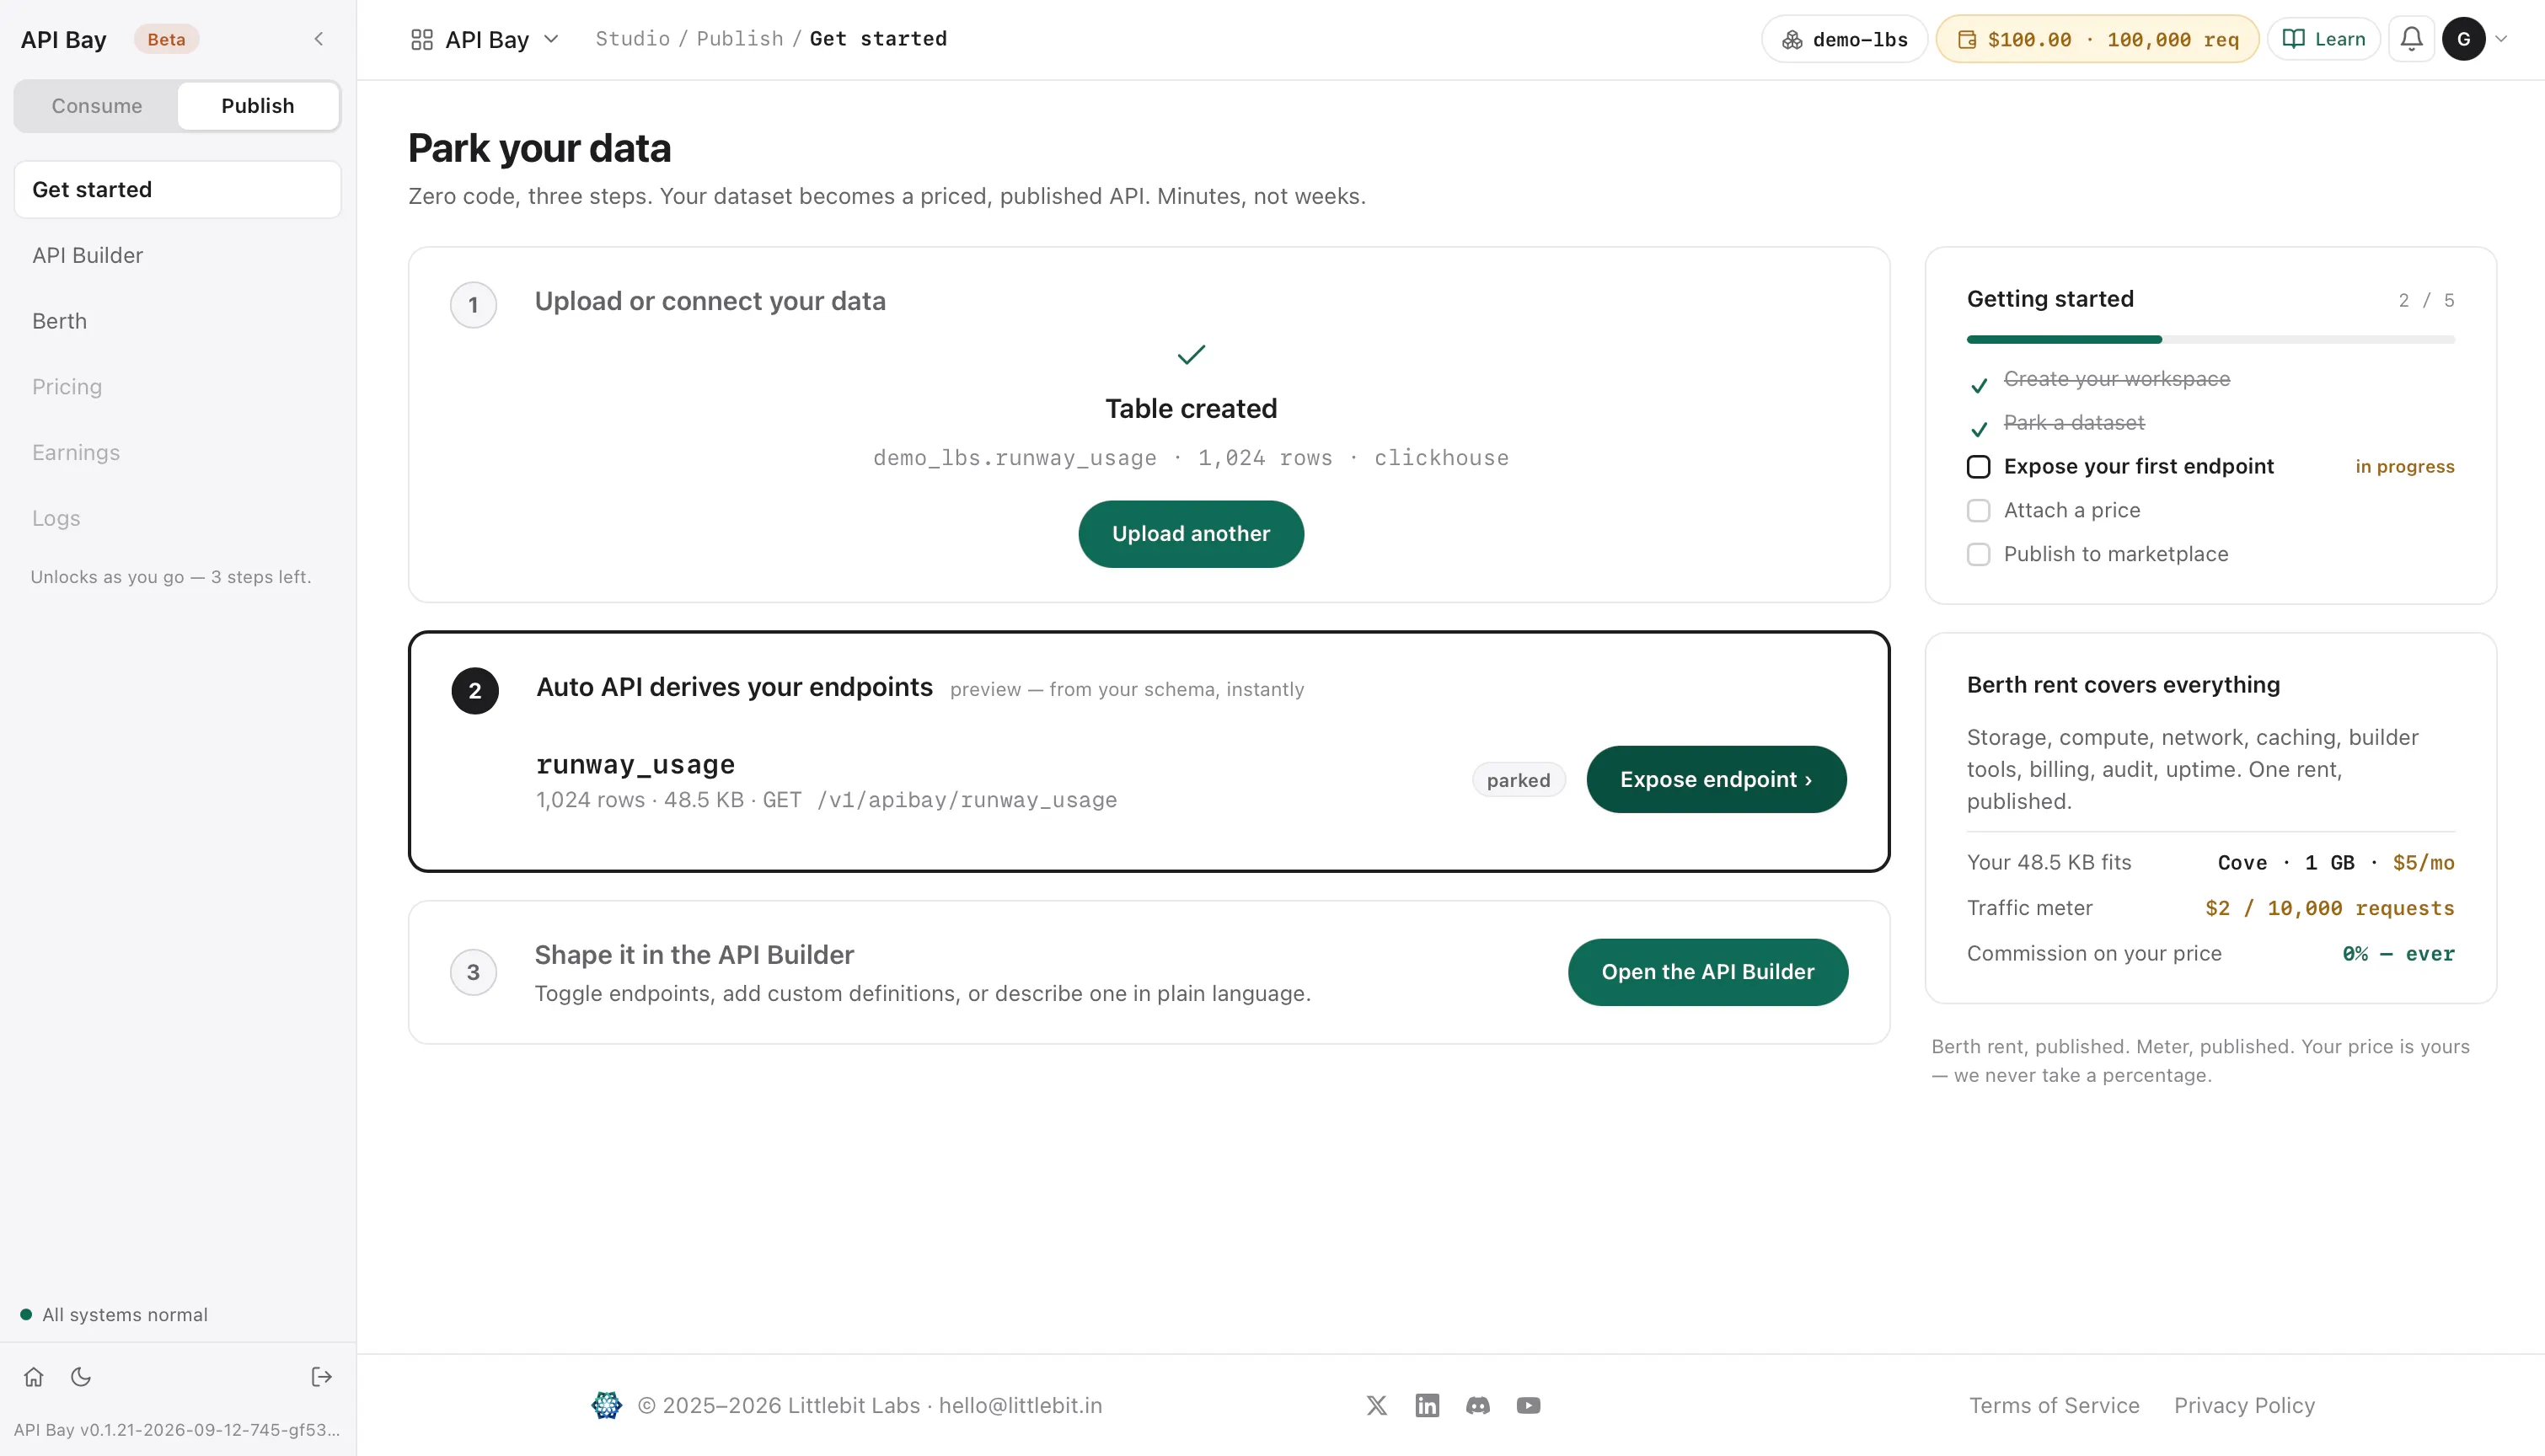Toggle dark mode moon icon
2545x1456 pixels.
pyautogui.click(x=81, y=1377)
